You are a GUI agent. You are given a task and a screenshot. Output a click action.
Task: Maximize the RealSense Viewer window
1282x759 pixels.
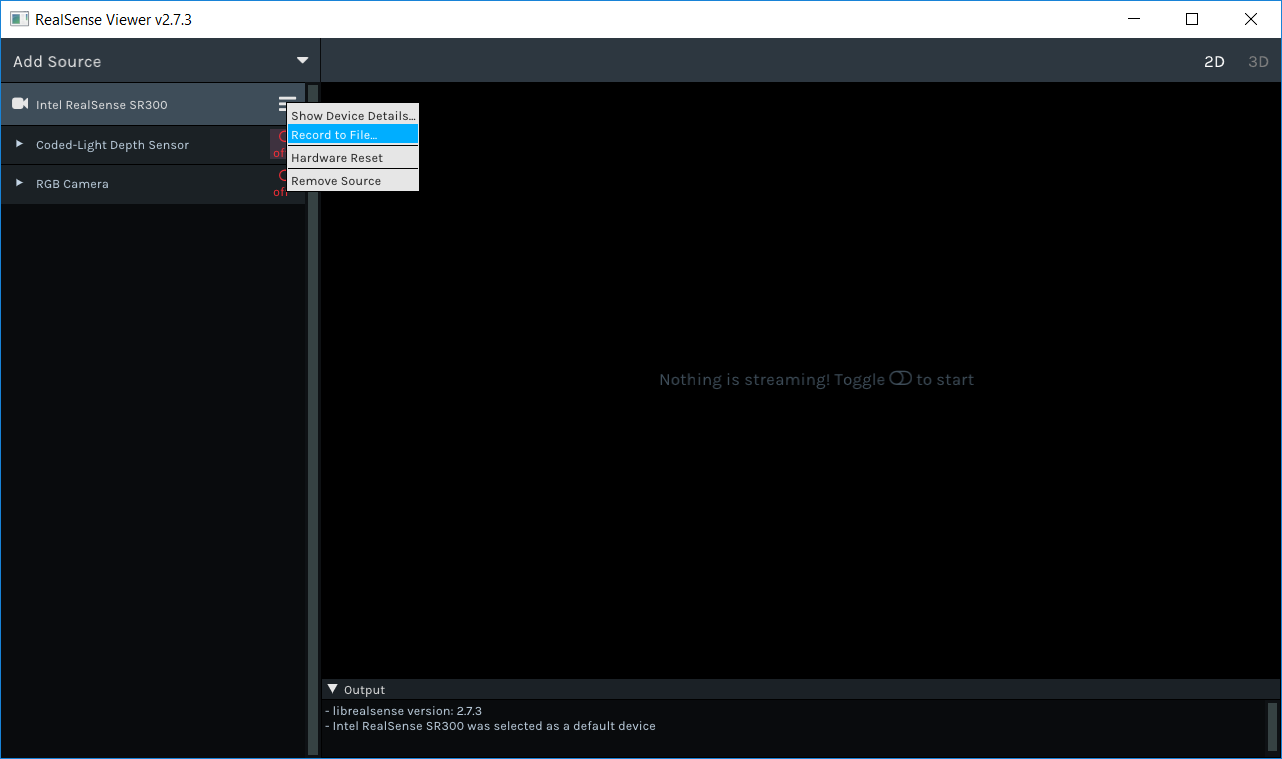pos(1192,19)
